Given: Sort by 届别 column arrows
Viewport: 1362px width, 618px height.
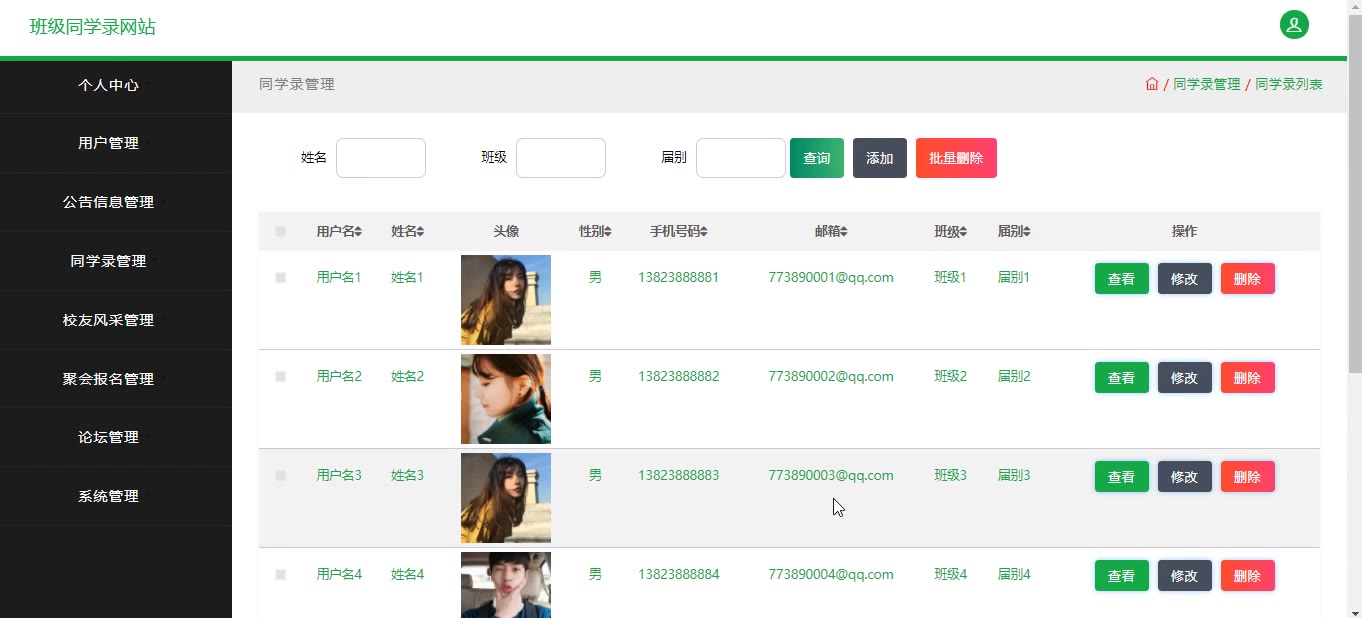Looking at the screenshot, I should click(1026, 232).
